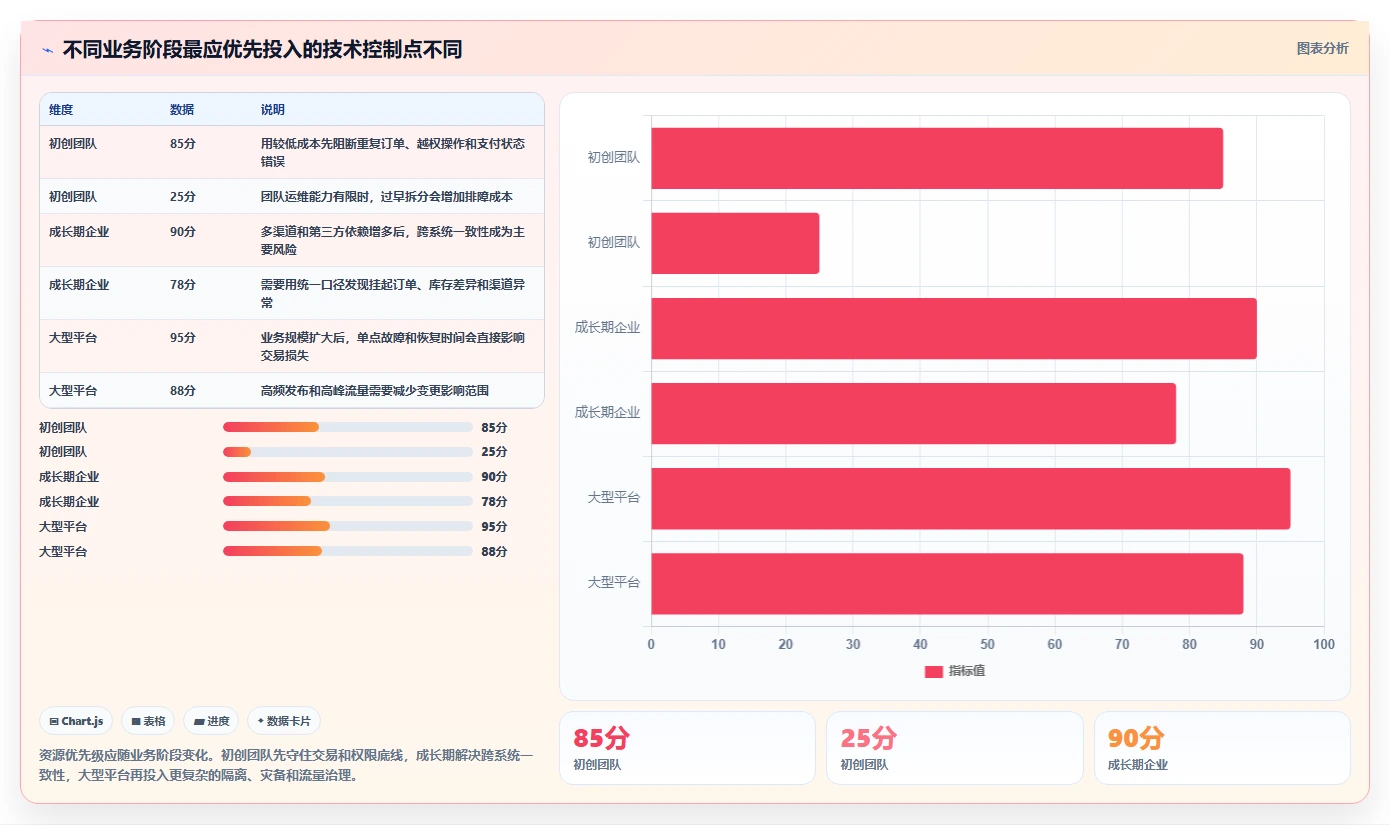Click the chart bar with value 90
Viewport: 1390px width, 825px height.
(x=954, y=328)
